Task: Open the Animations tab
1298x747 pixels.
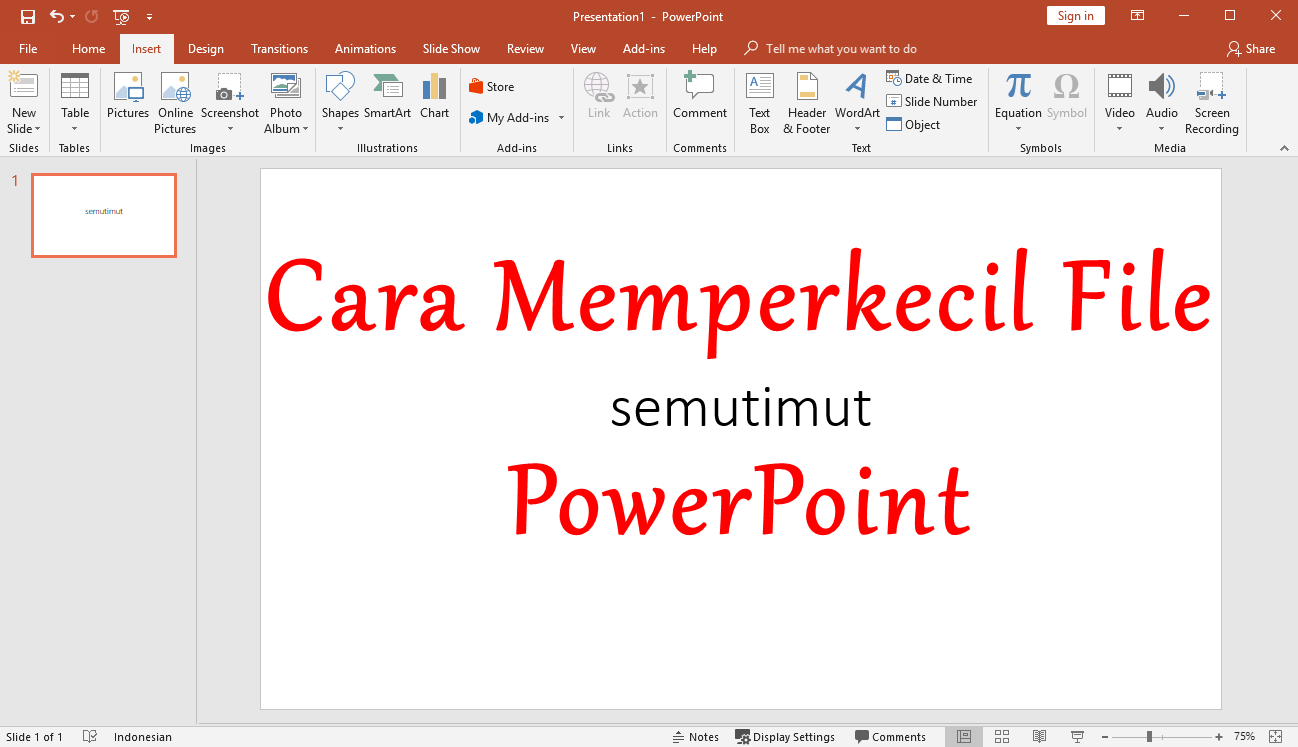Action: click(365, 49)
